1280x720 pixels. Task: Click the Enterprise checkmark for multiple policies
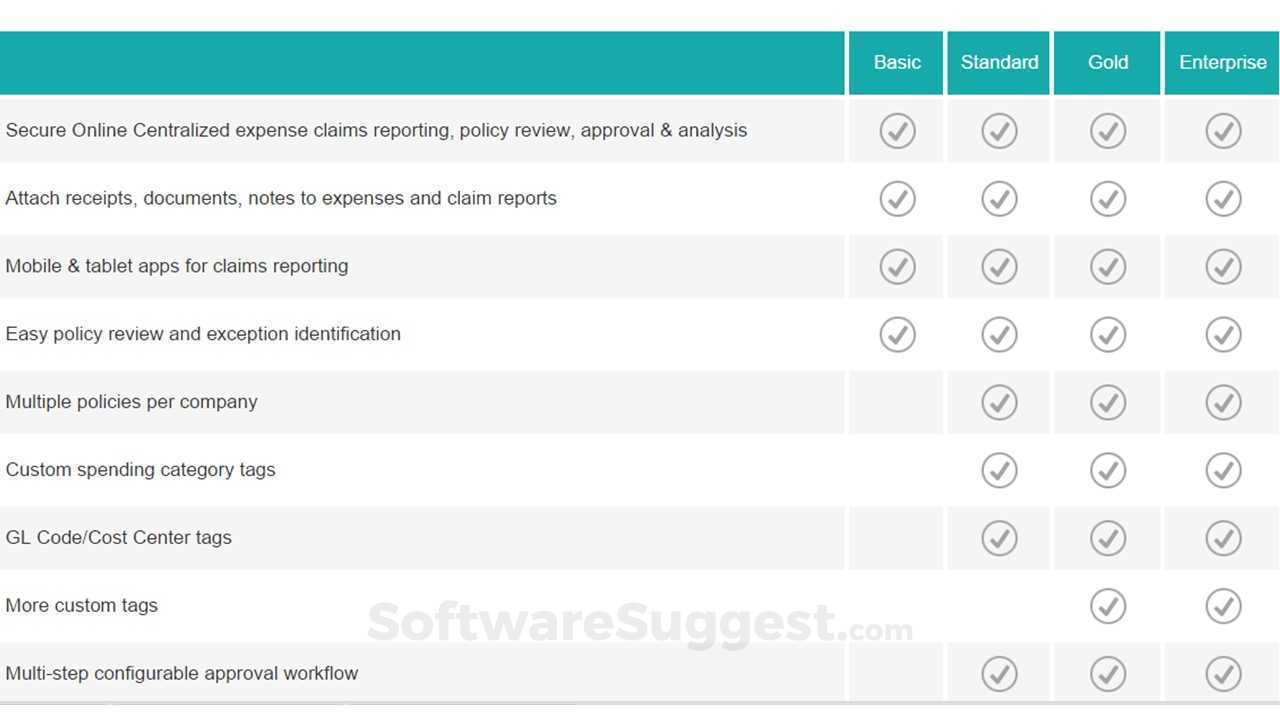coord(1223,402)
